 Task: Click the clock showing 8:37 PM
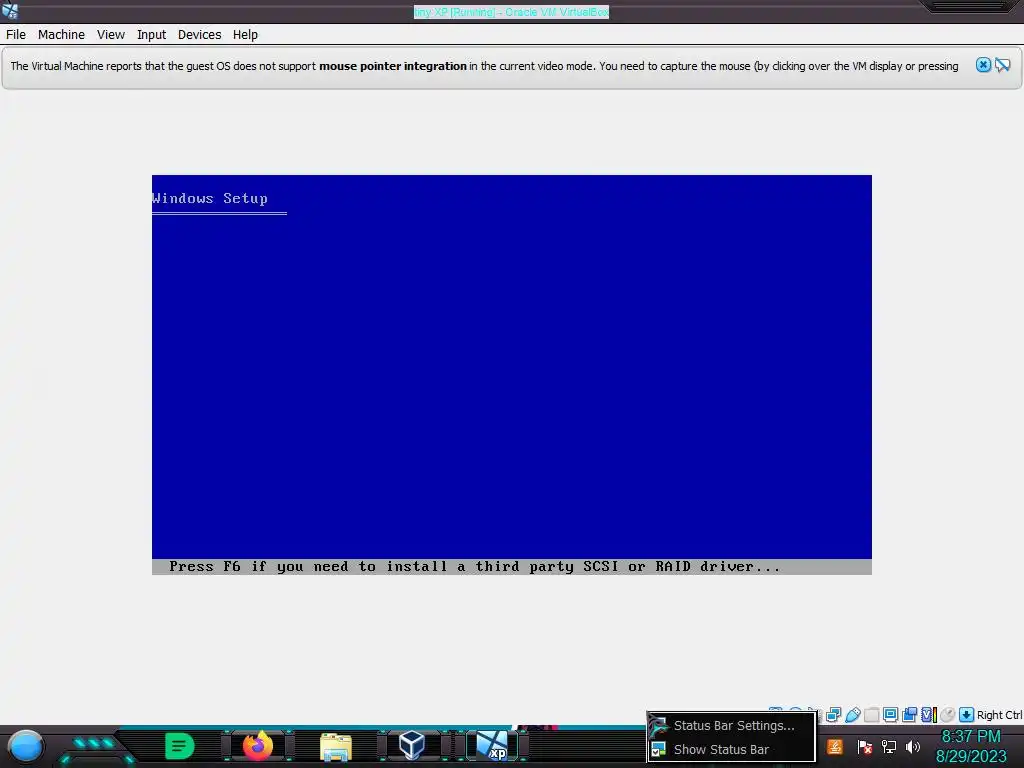click(x=970, y=737)
